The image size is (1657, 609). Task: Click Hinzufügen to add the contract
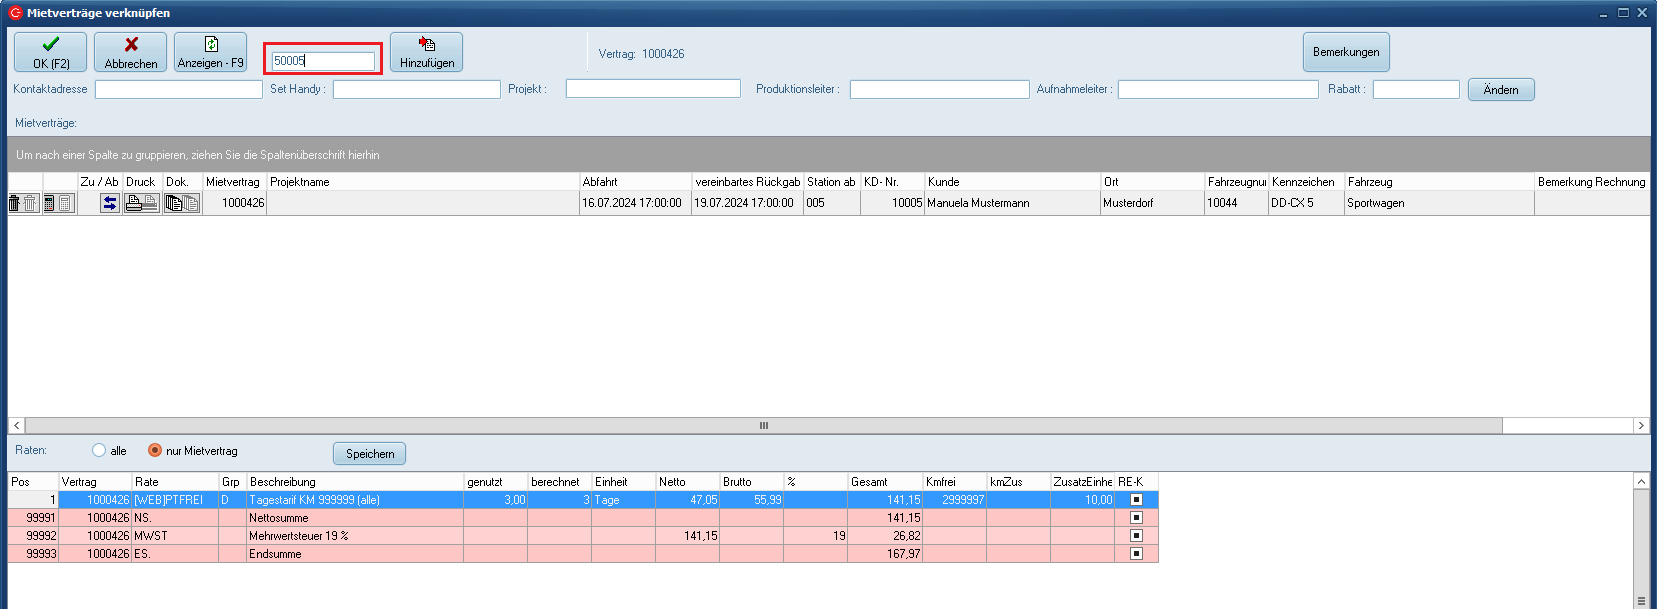coord(426,52)
